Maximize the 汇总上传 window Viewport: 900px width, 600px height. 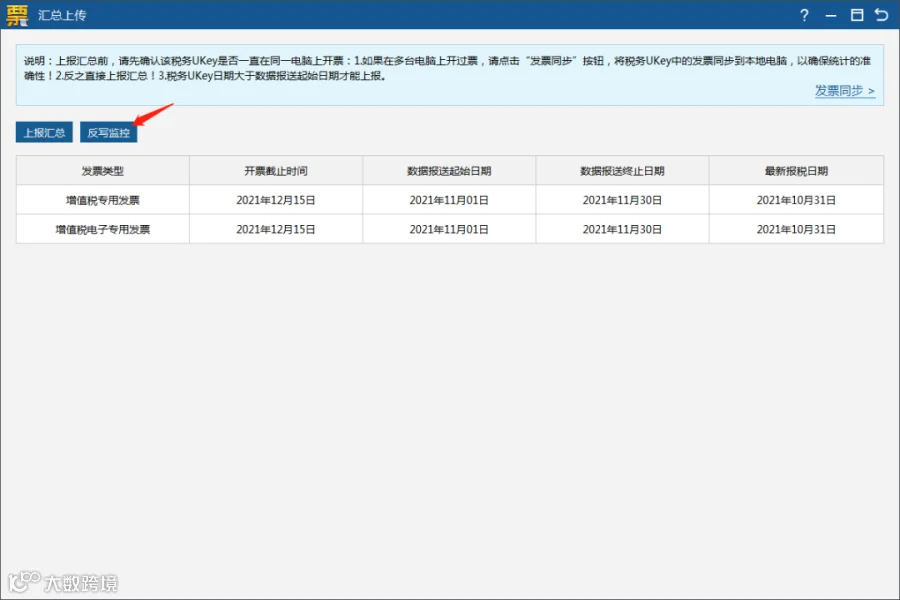(856, 15)
